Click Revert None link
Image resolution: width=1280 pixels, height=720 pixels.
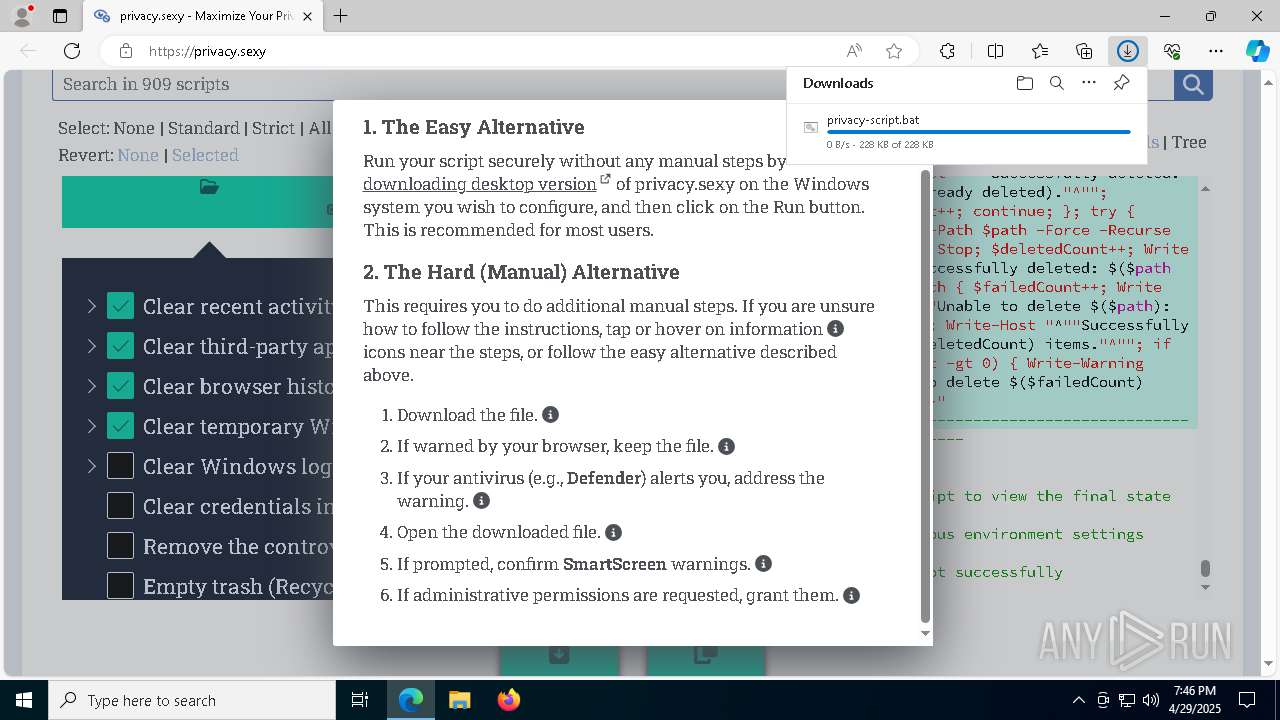tap(138, 155)
